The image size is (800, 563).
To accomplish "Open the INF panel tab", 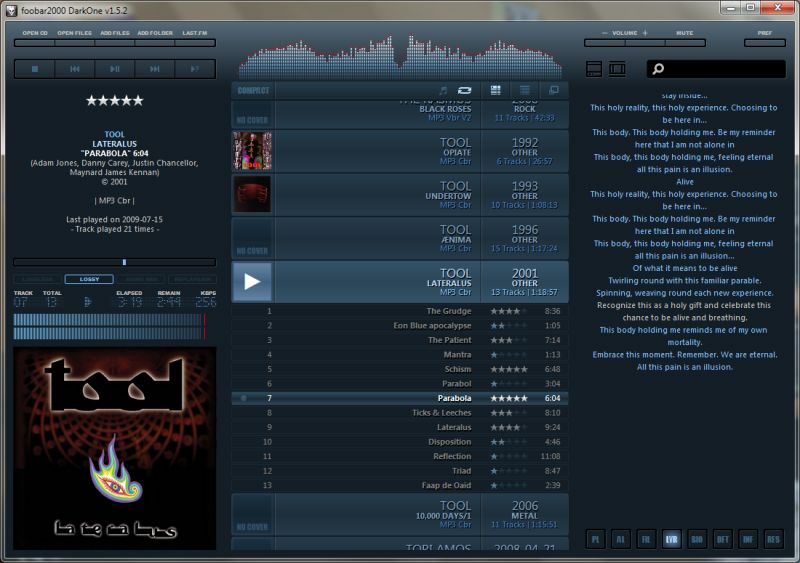I will point(748,539).
